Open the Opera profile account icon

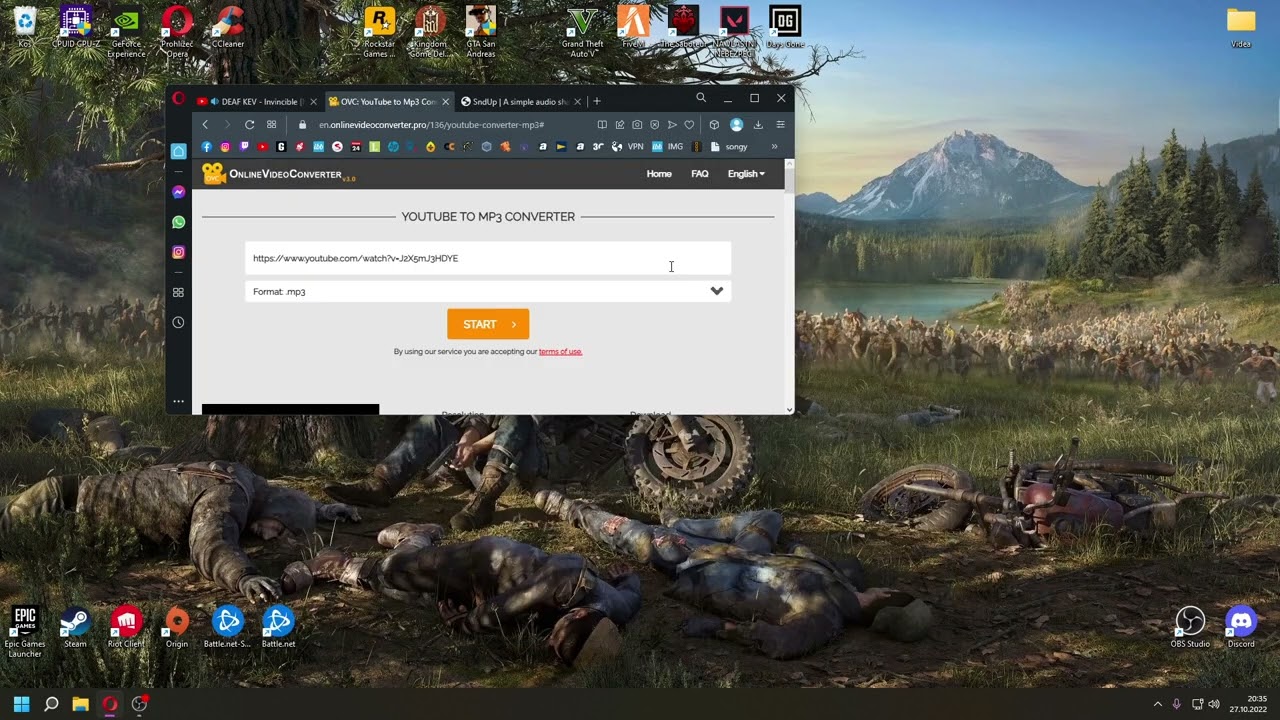coord(737,125)
